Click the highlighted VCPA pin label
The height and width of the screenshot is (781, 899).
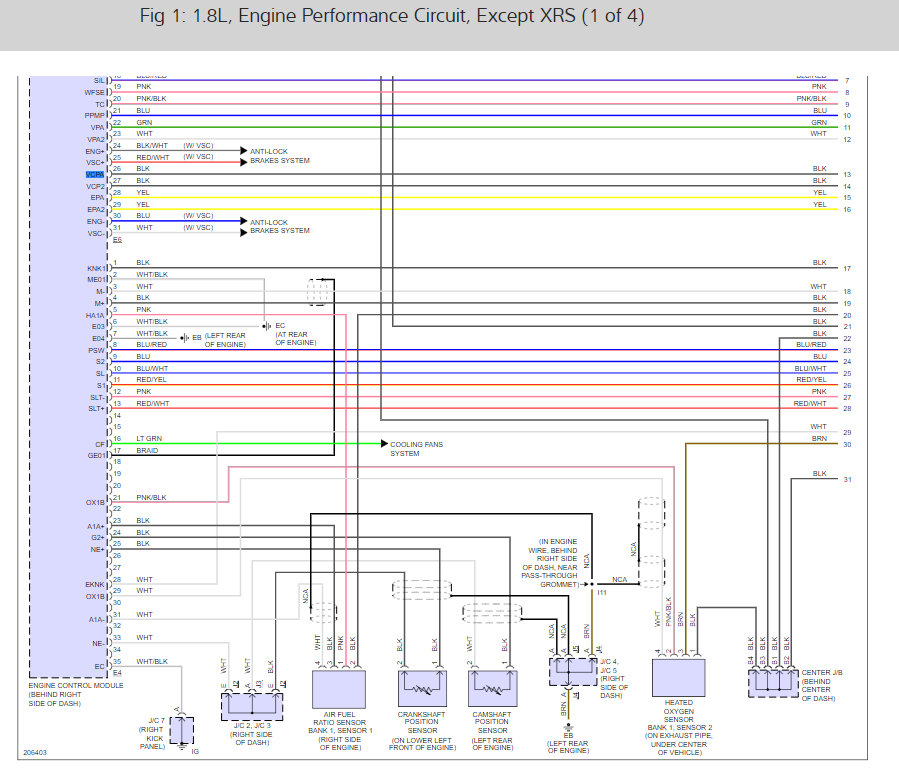coord(95,174)
